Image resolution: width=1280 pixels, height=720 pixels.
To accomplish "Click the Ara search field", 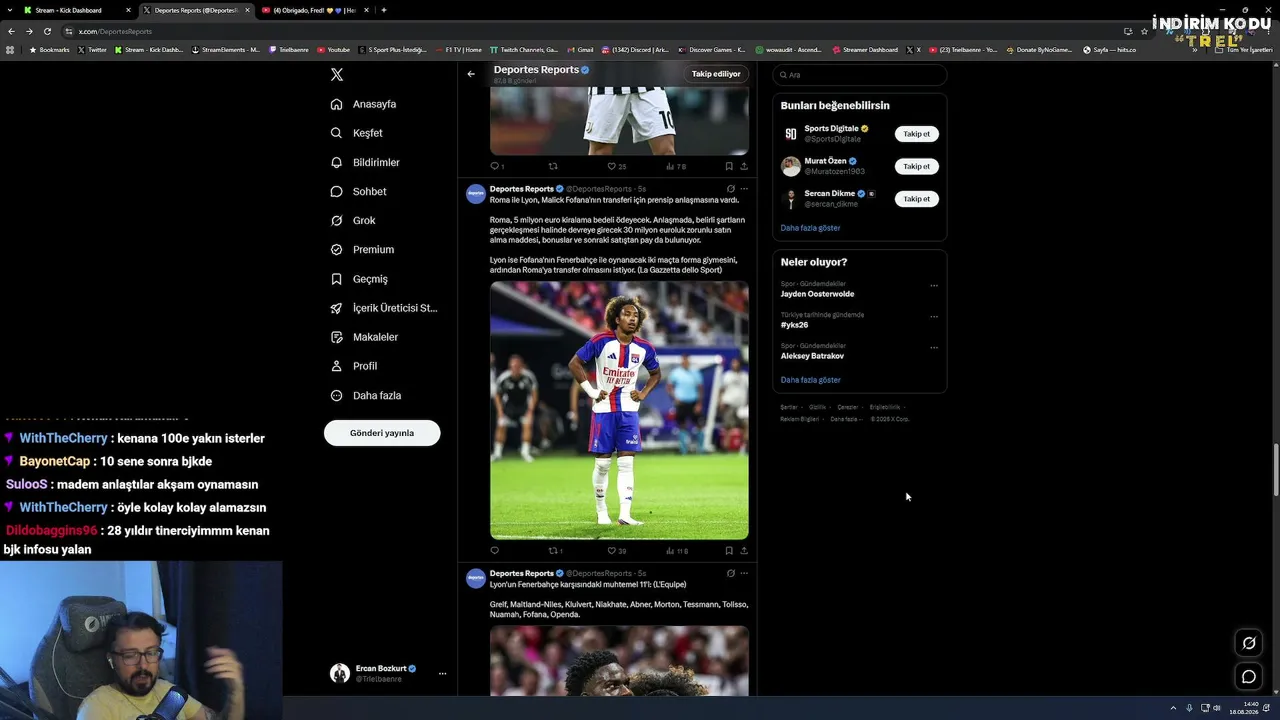I will click(860, 75).
